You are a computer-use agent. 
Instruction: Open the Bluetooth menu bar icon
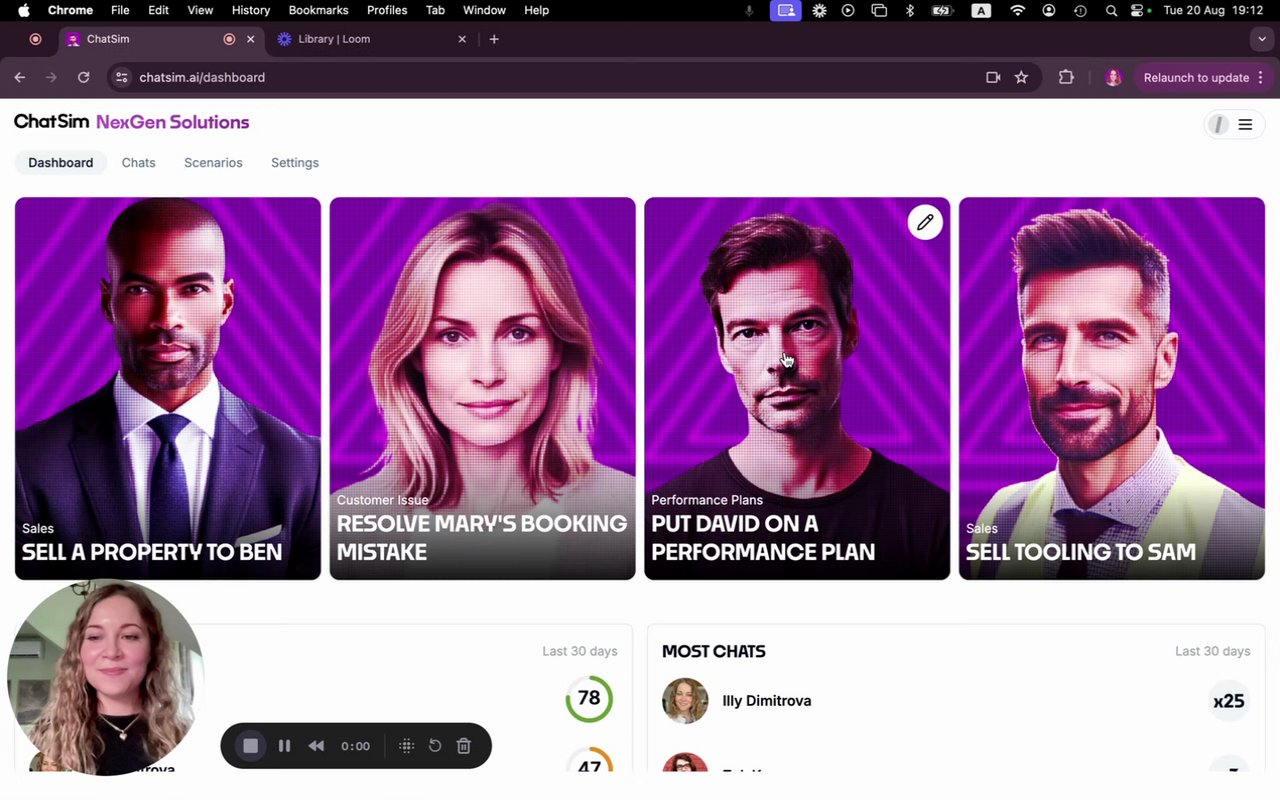[910, 10]
